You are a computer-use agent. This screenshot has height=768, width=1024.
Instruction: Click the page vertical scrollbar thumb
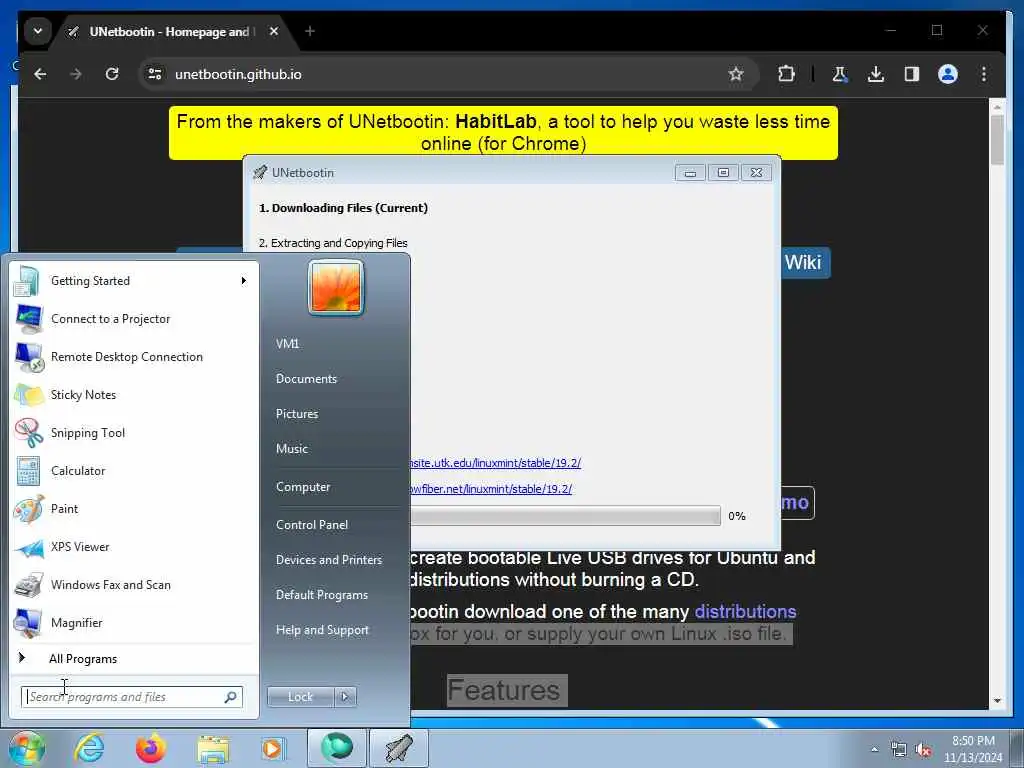coord(997,140)
